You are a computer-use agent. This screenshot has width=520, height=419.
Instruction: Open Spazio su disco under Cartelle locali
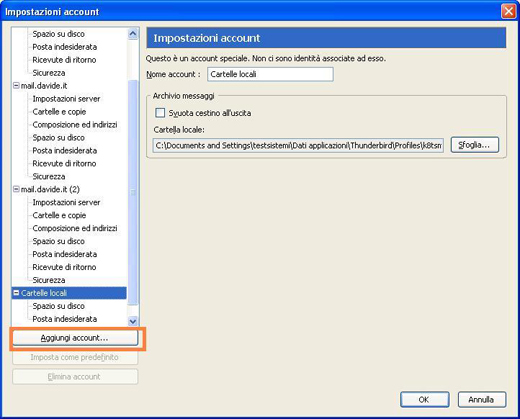click(58, 306)
